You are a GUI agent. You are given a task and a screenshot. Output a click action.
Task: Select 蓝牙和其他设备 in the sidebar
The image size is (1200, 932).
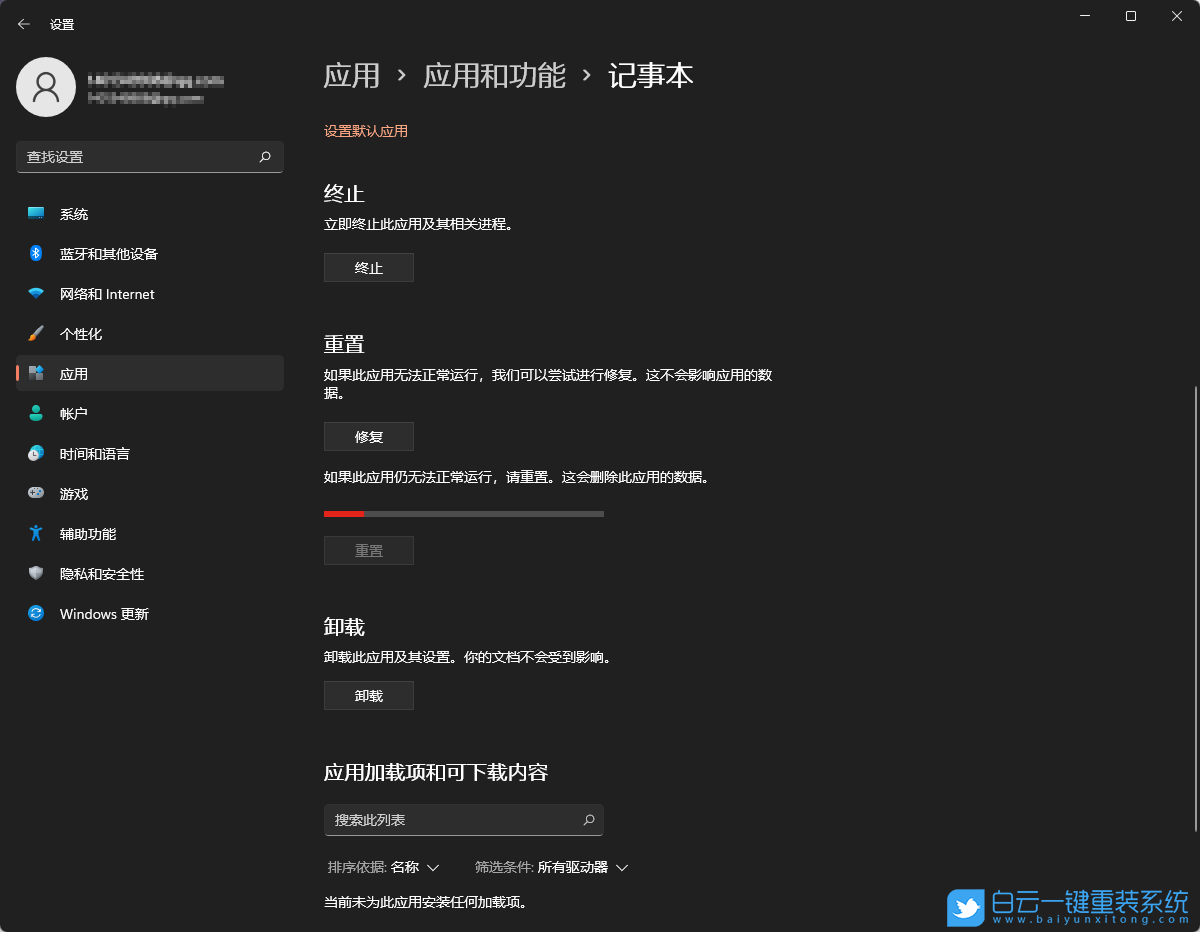(x=110, y=253)
